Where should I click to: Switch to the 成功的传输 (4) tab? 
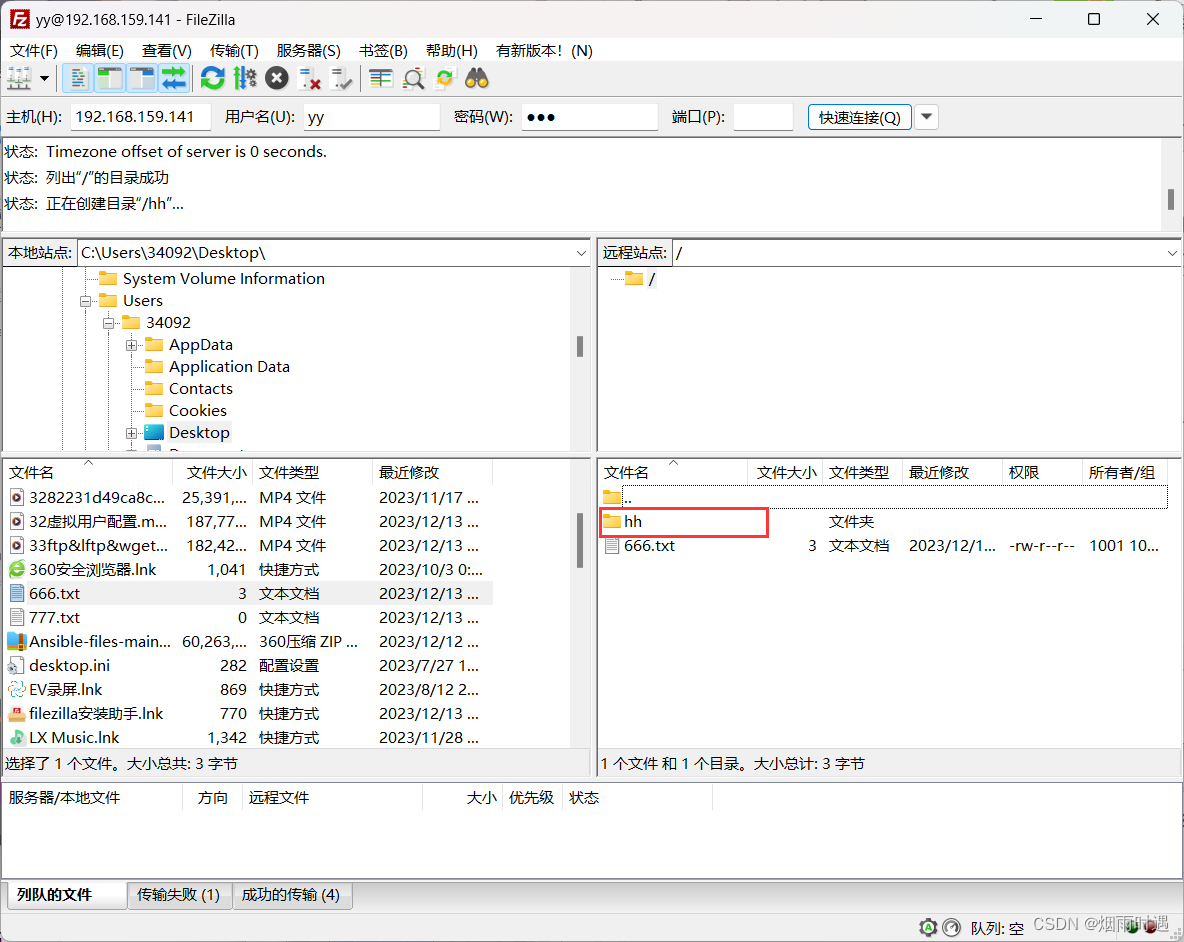pyautogui.click(x=291, y=894)
